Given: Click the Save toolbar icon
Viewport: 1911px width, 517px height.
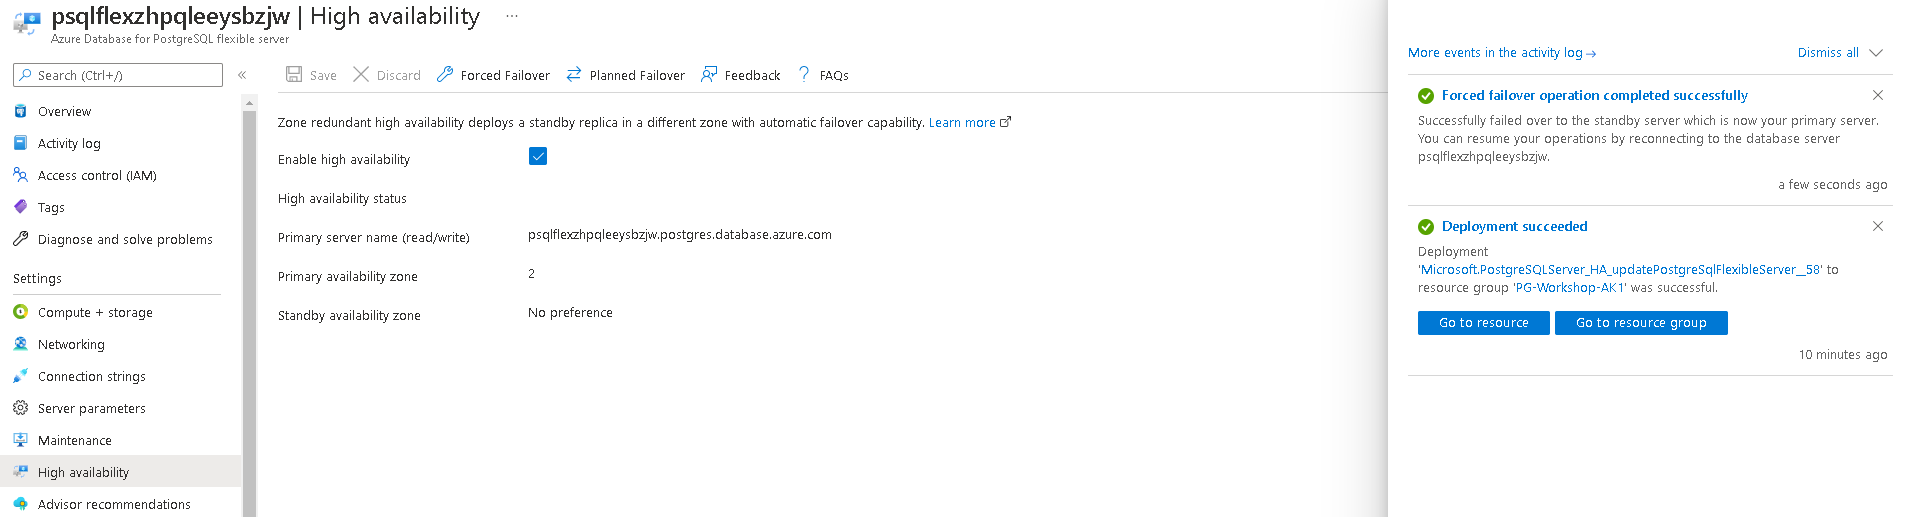Looking at the screenshot, I should [294, 74].
